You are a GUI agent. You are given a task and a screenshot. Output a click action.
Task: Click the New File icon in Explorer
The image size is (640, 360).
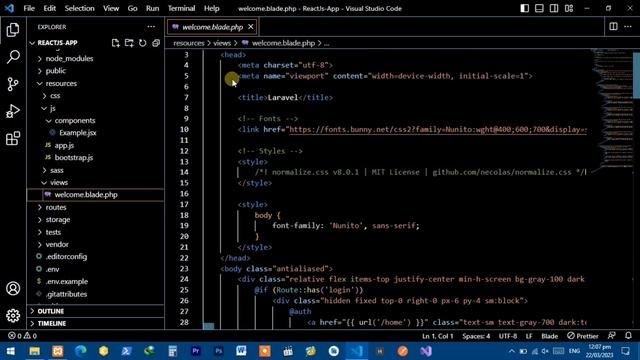click(x=116, y=43)
